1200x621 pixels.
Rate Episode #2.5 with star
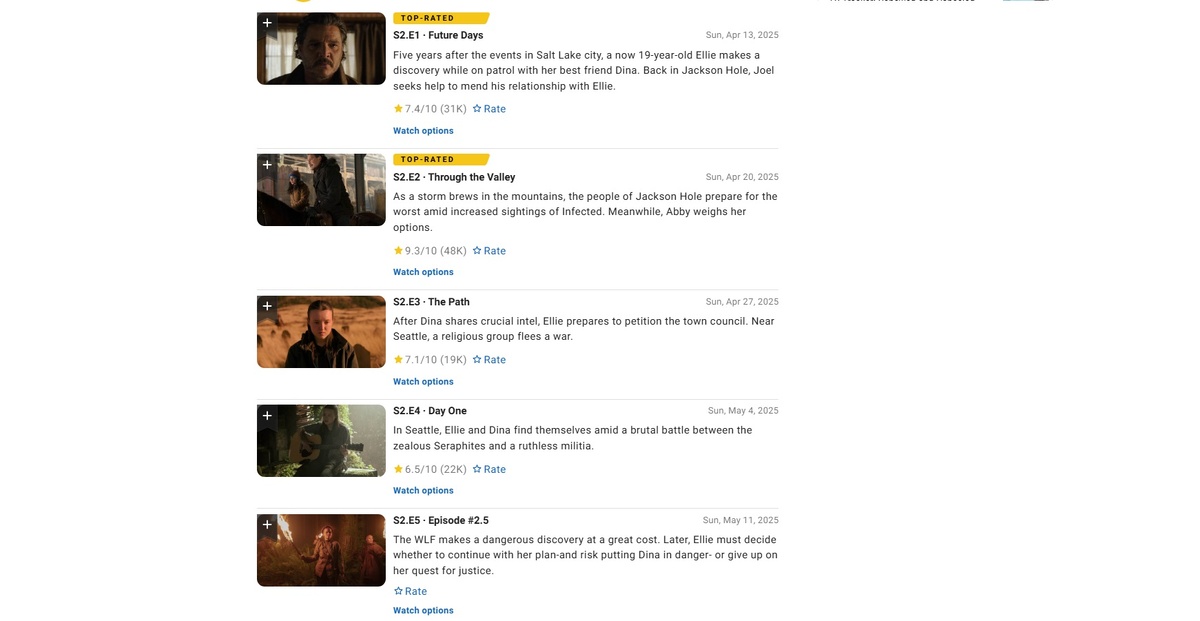tap(410, 591)
